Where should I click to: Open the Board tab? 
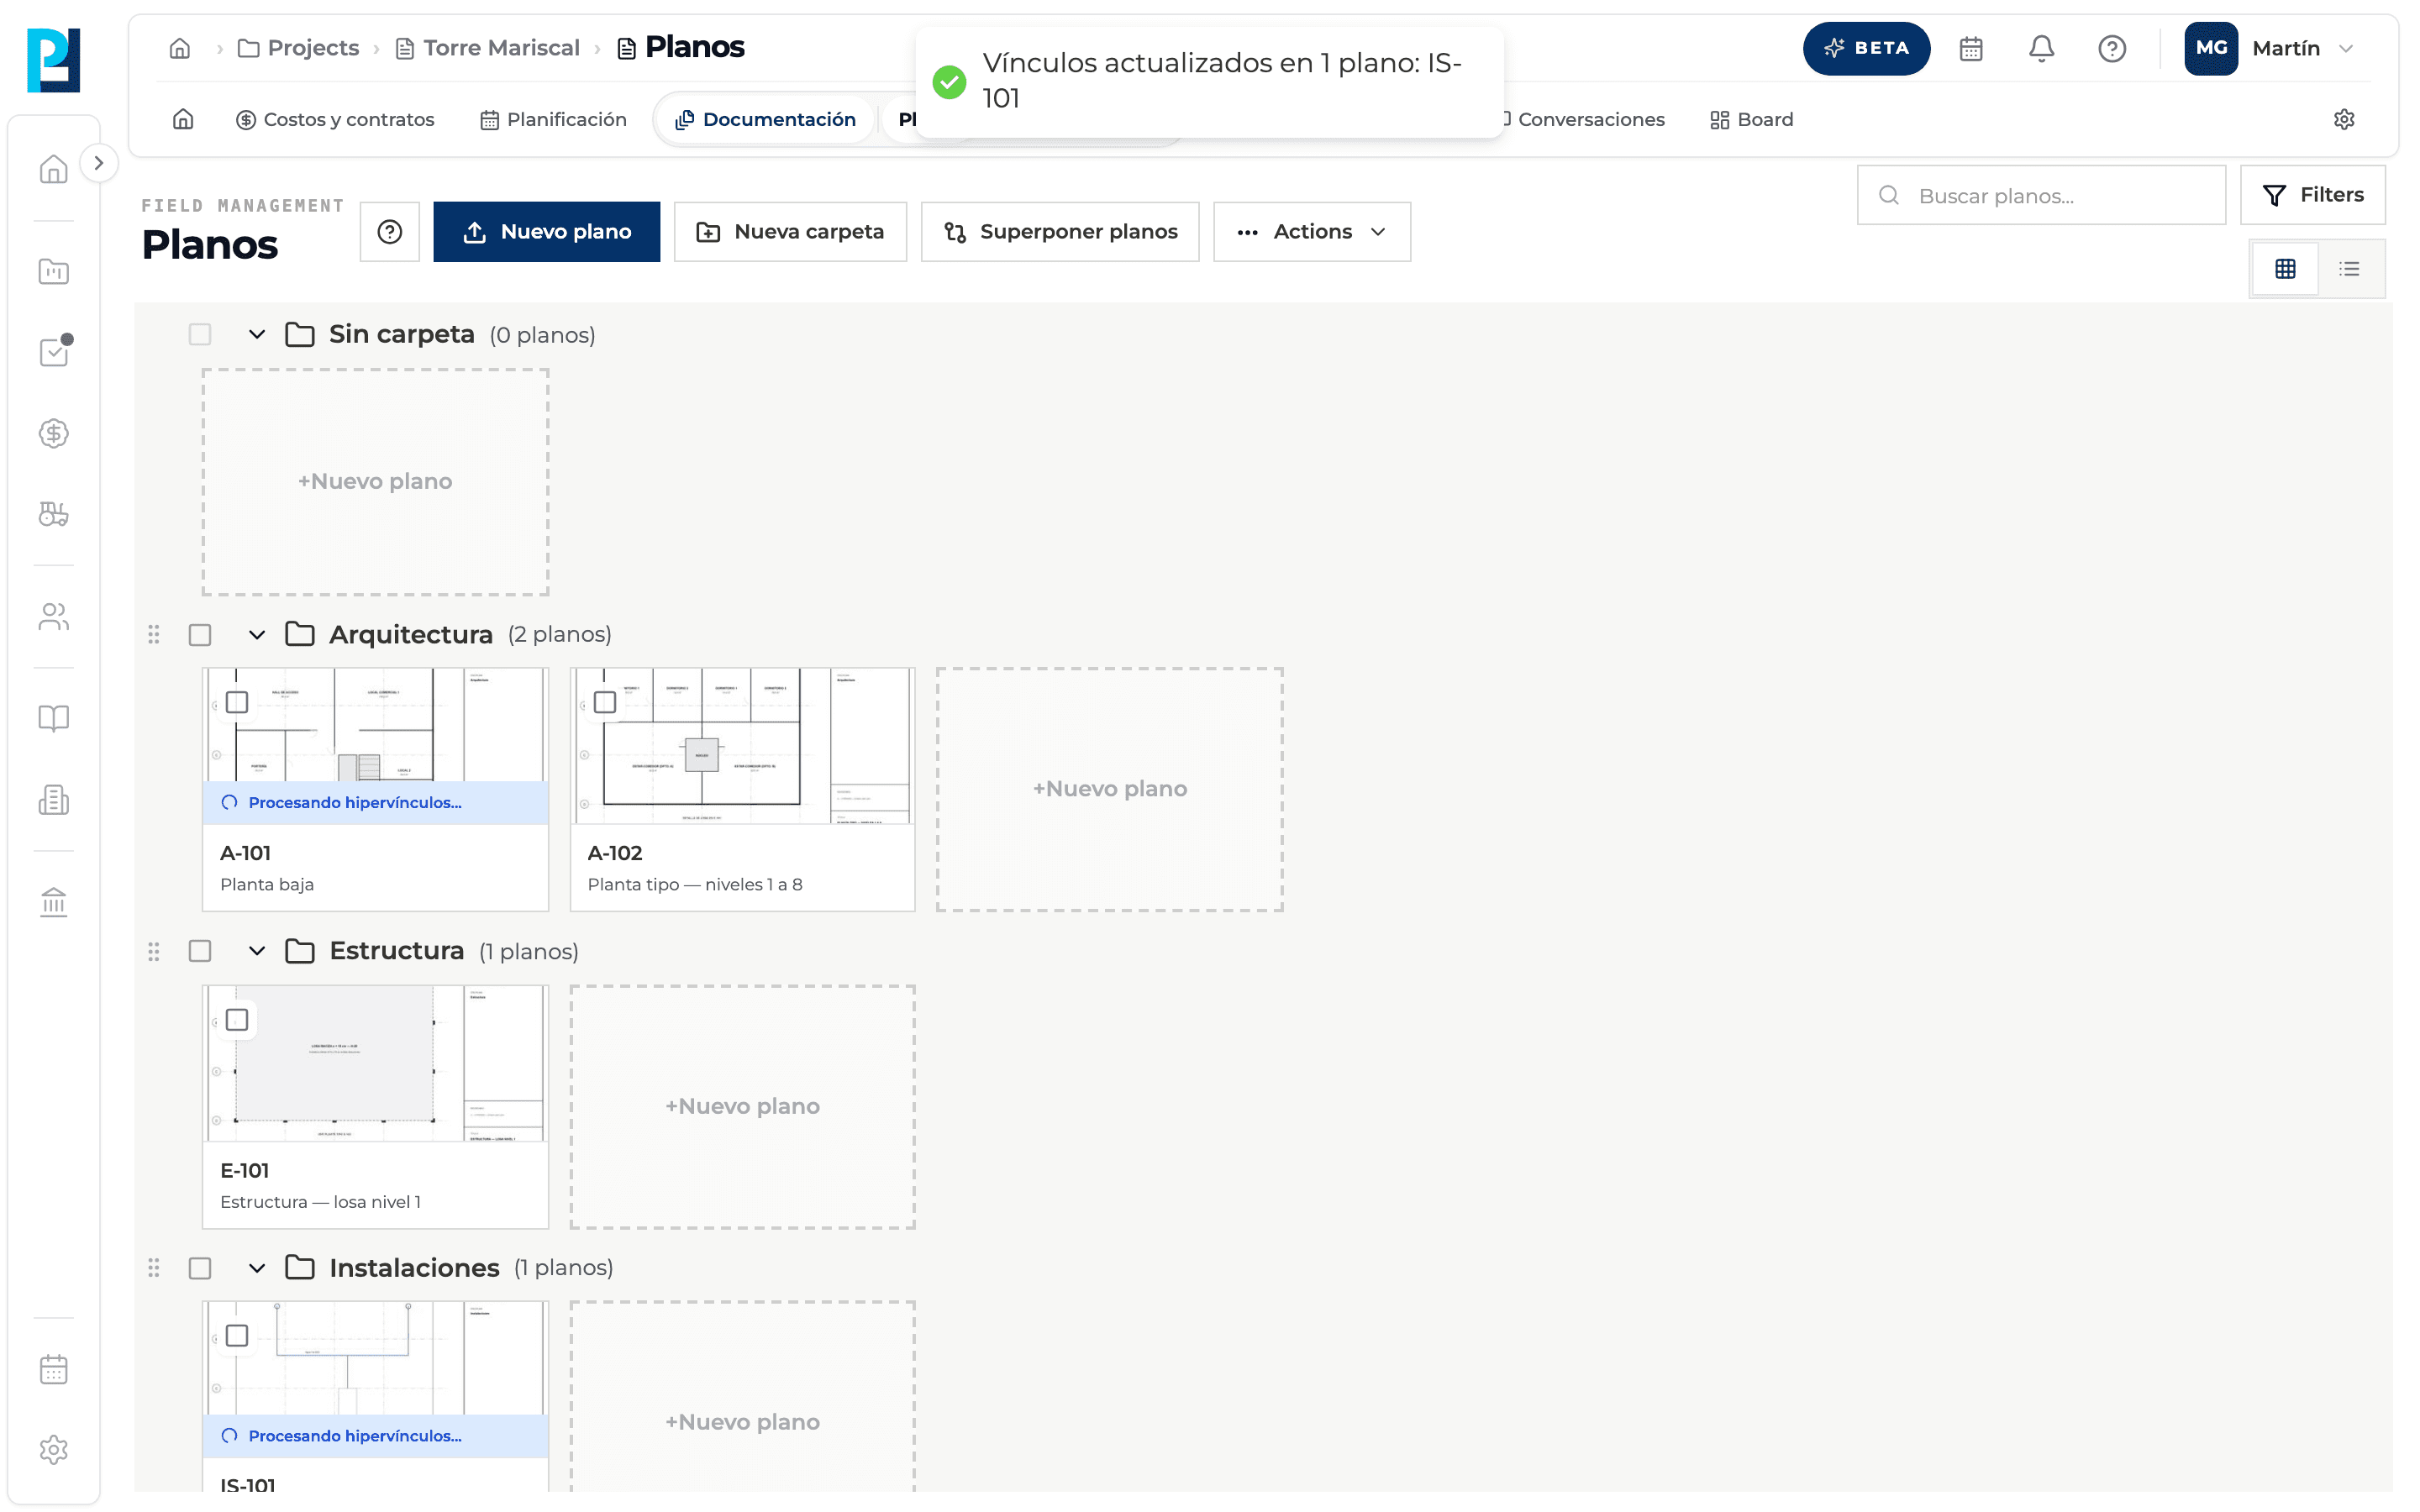coord(1751,119)
